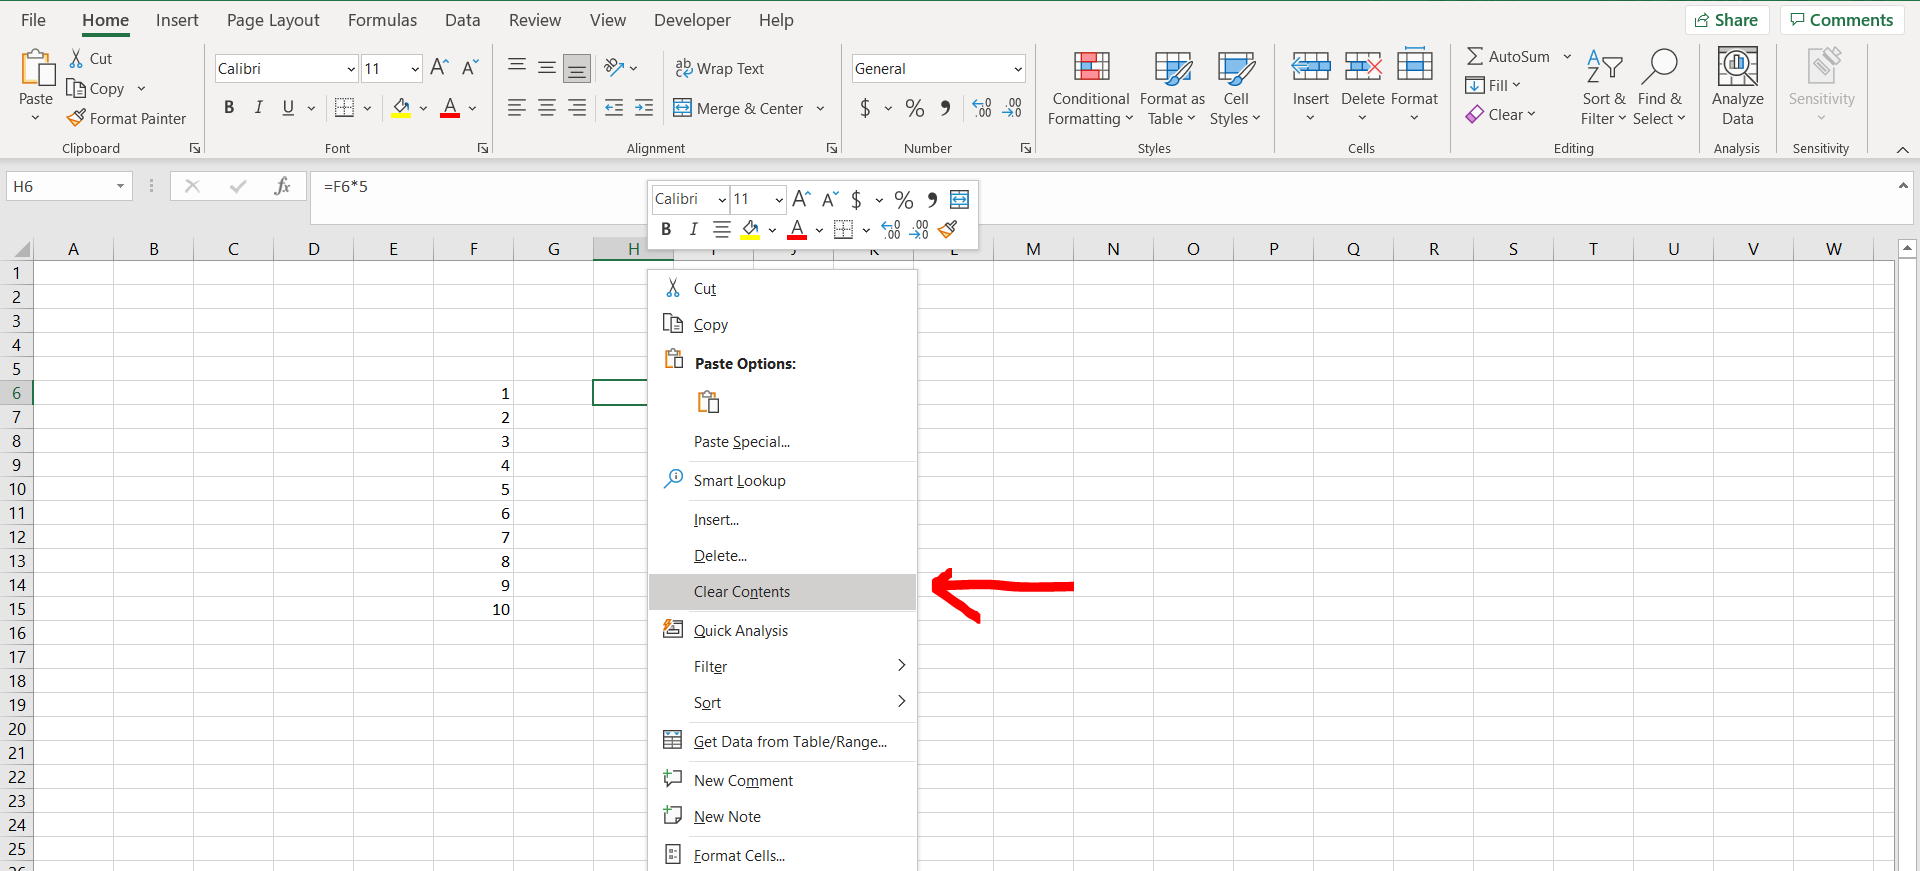Click the mini toolbar Format Painter brush
Image resolution: width=1920 pixels, height=871 pixels.
(x=948, y=230)
